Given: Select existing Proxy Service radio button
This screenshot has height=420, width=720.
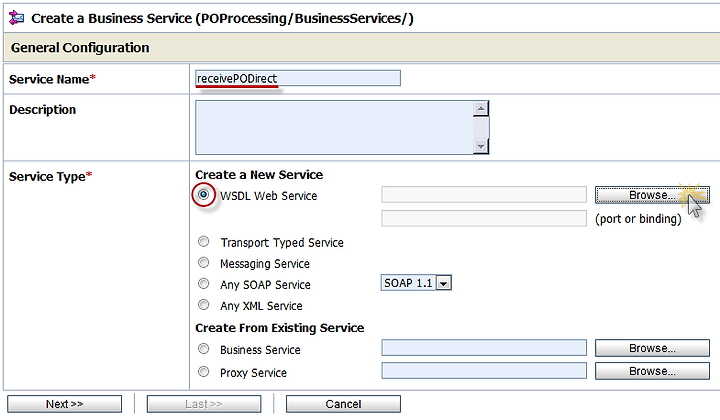Looking at the screenshot, I should coord(203,371).
